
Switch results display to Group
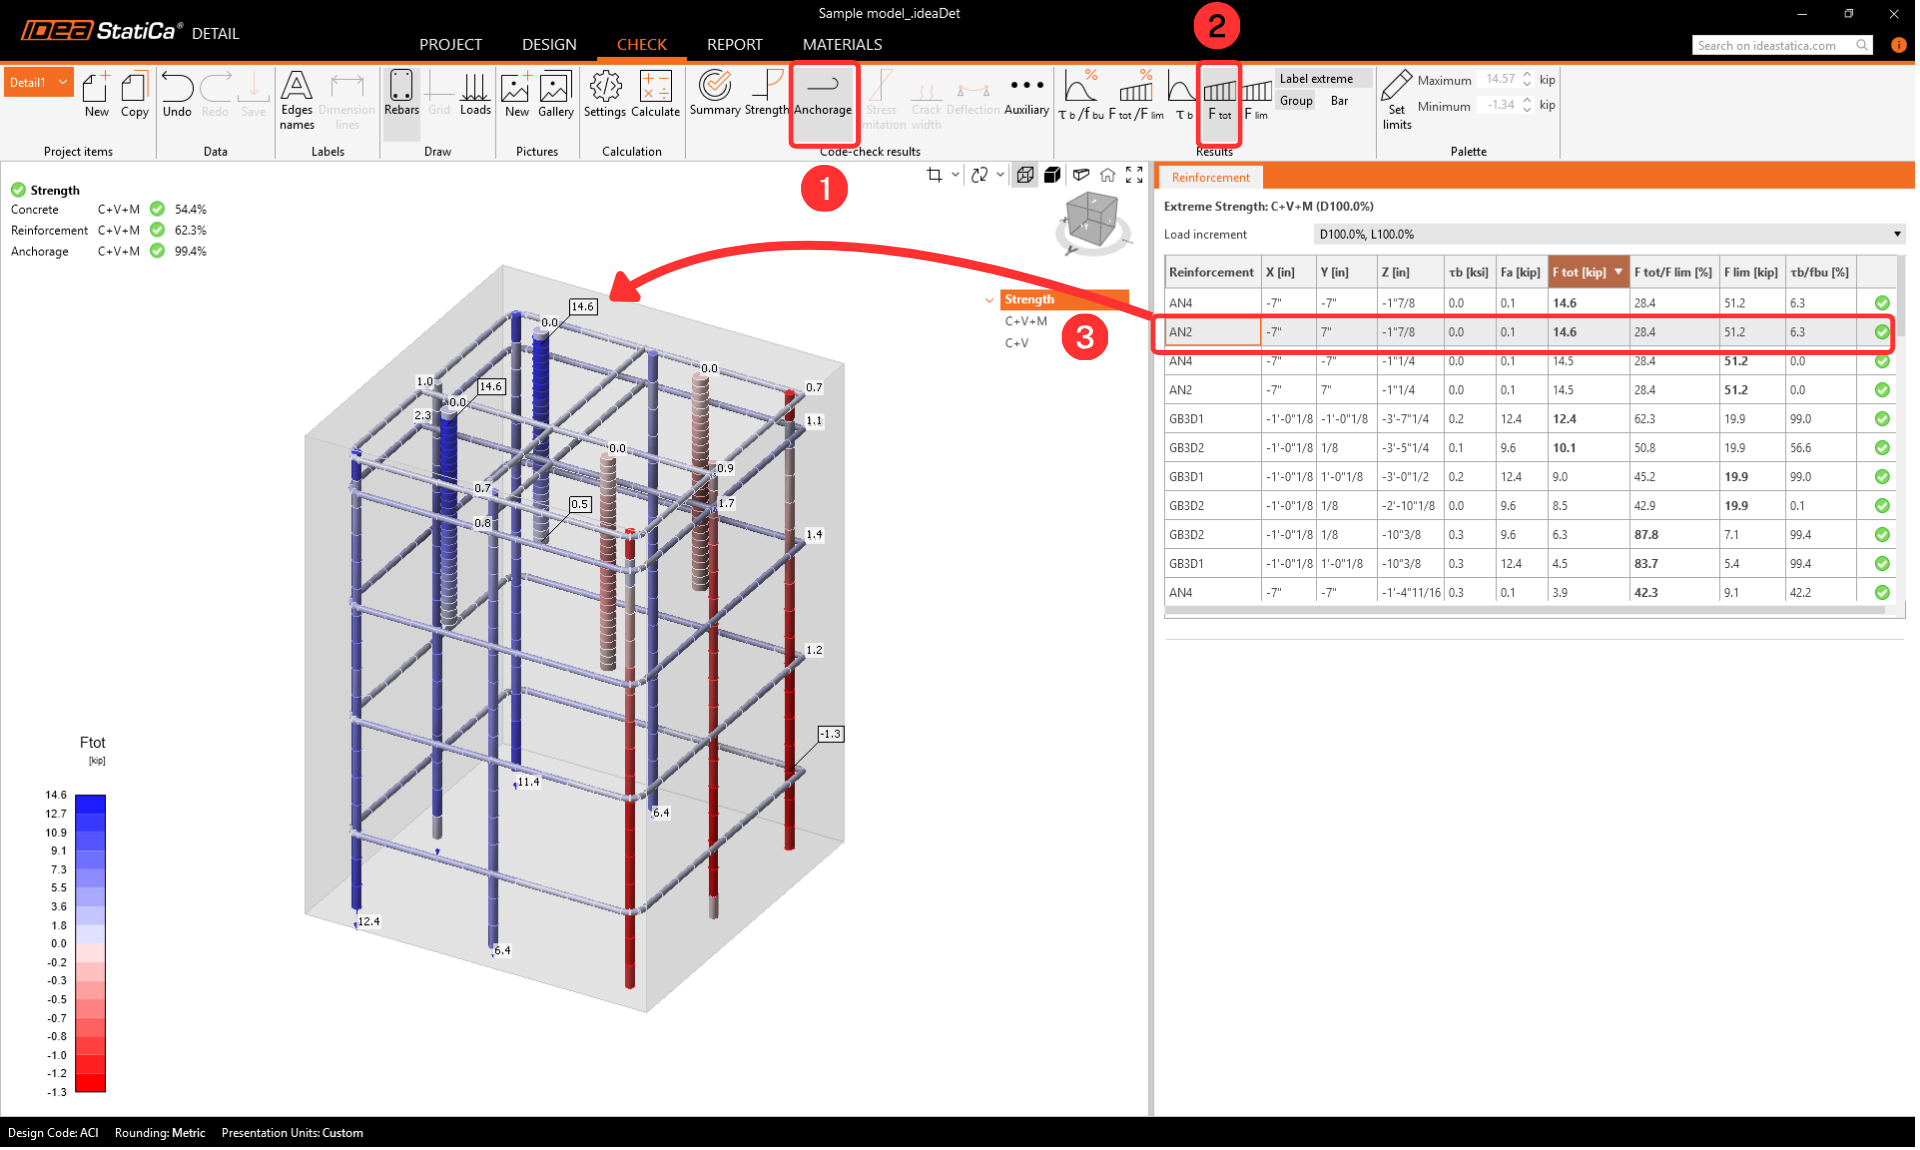(1296, 101)
